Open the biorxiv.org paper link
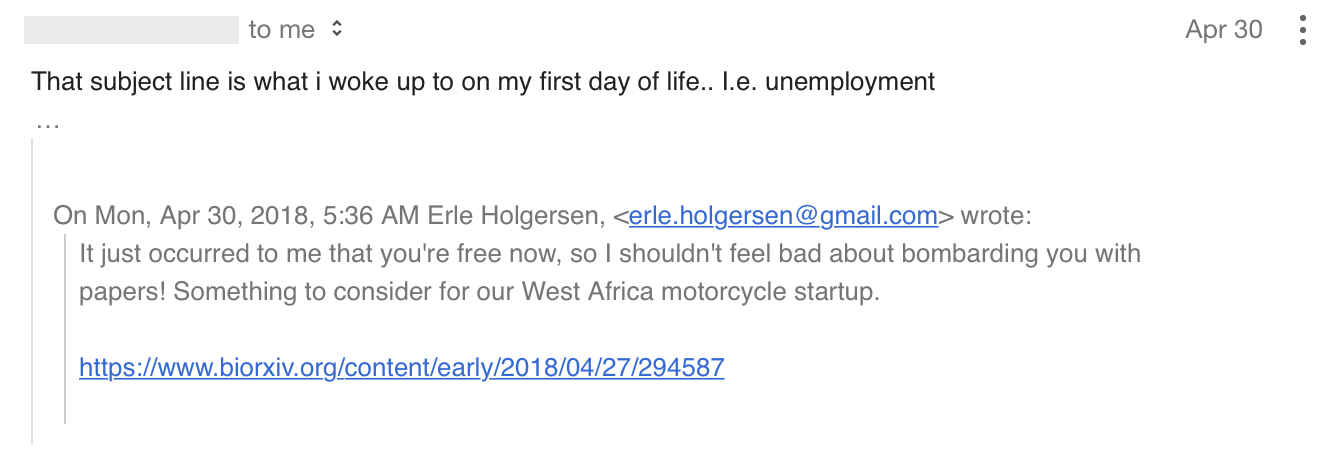Screen dimensions: 1336x456 (401, 368)
